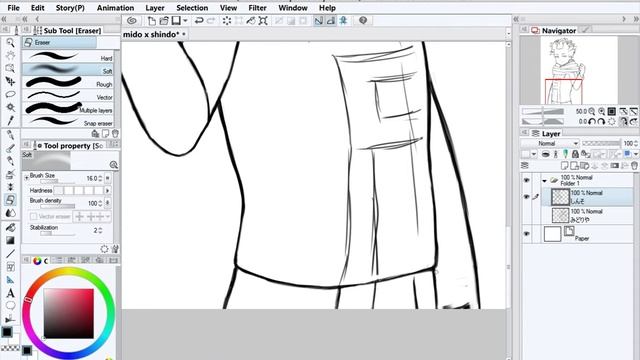Open the layer blending mode dropdown

(x=550, y=143)
